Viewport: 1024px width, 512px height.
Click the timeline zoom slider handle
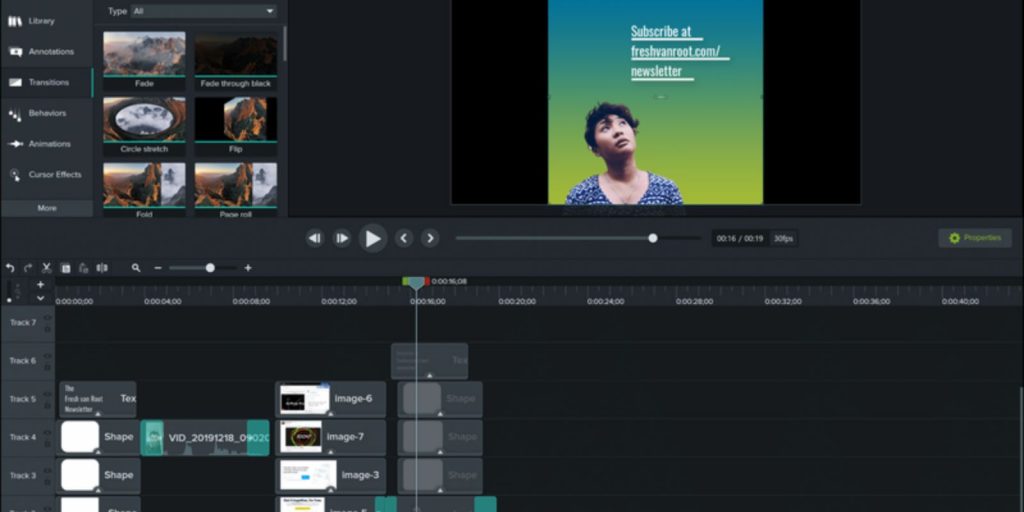pos(210,268)
